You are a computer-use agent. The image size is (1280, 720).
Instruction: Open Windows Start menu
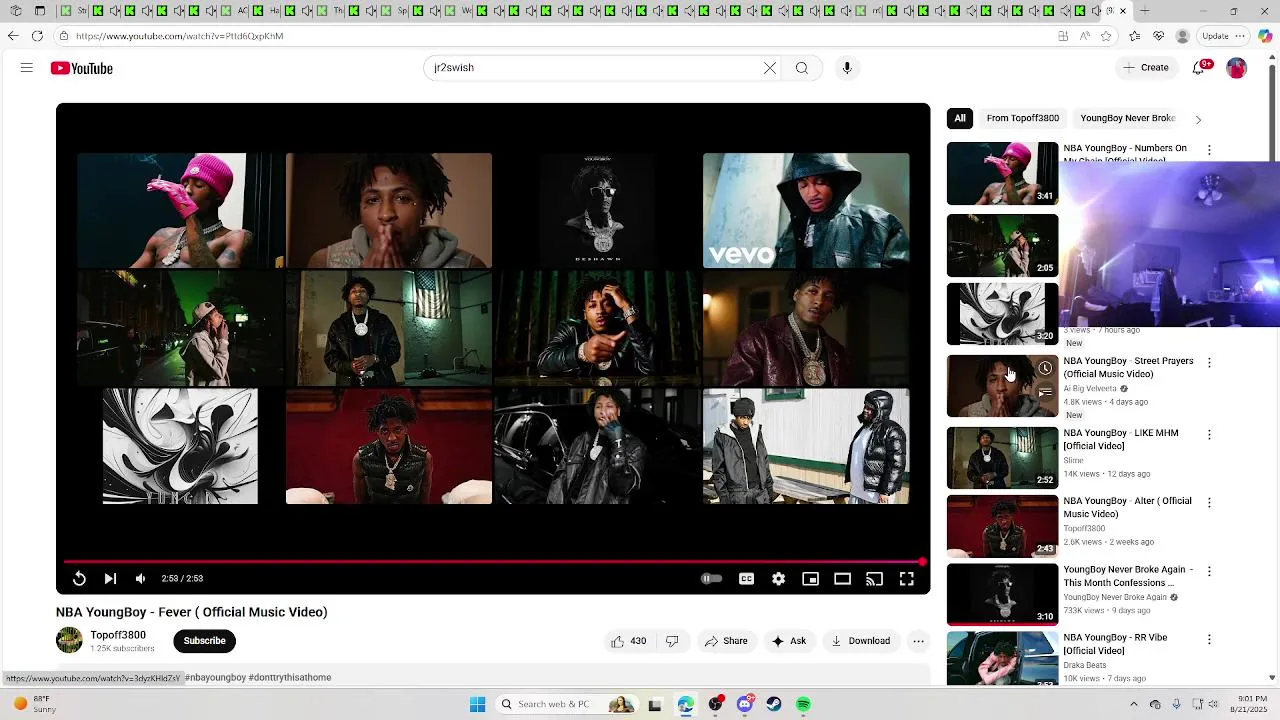pyautogui.click(x=478, y=704)
